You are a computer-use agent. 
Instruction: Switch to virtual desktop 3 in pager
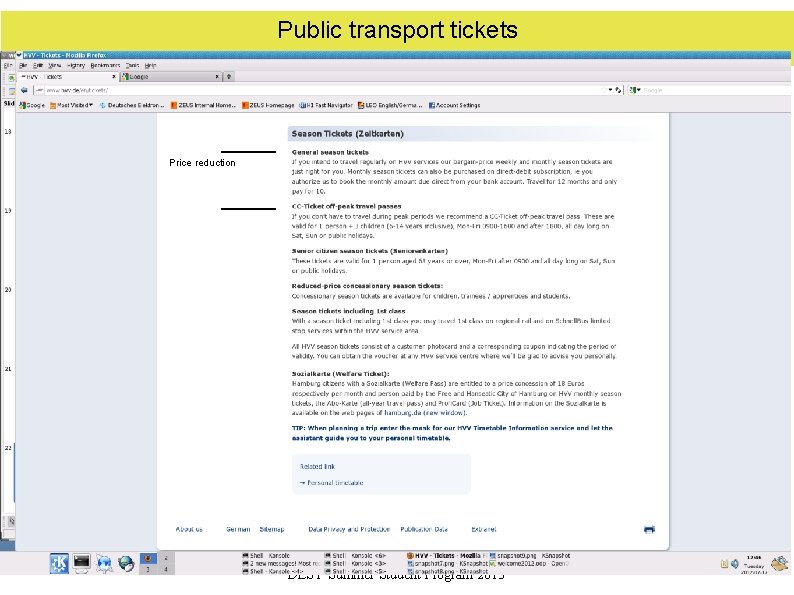click(148, 569)
